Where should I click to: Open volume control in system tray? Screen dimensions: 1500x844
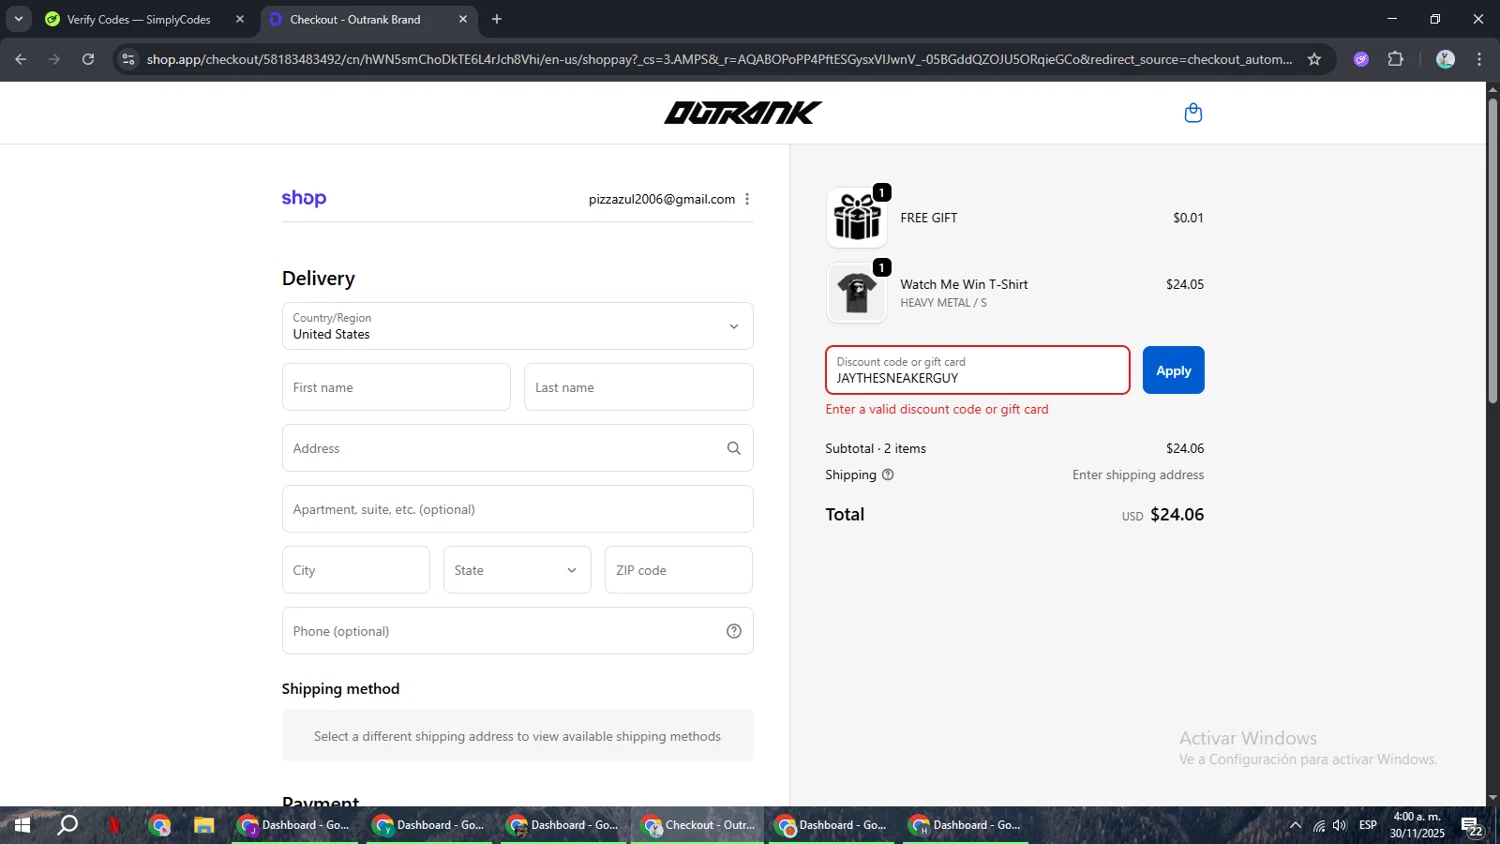click(x=1340, y=826)
